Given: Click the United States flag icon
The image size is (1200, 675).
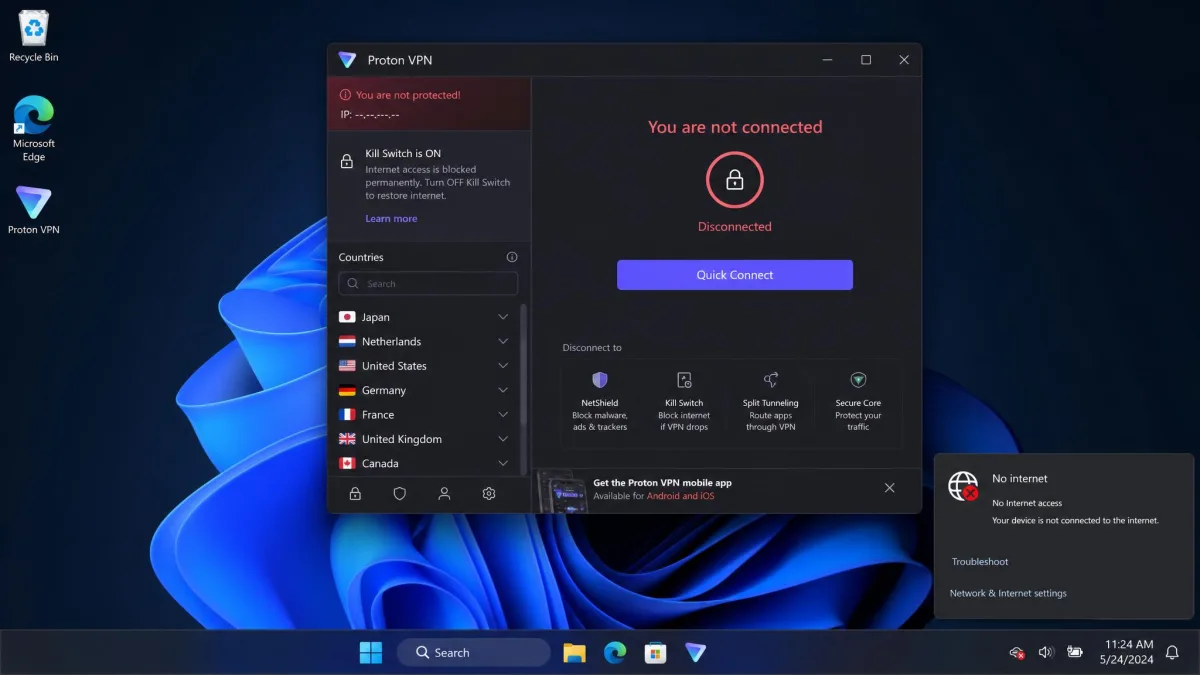Looking at the screenshot, I should [x=347, y=366].
